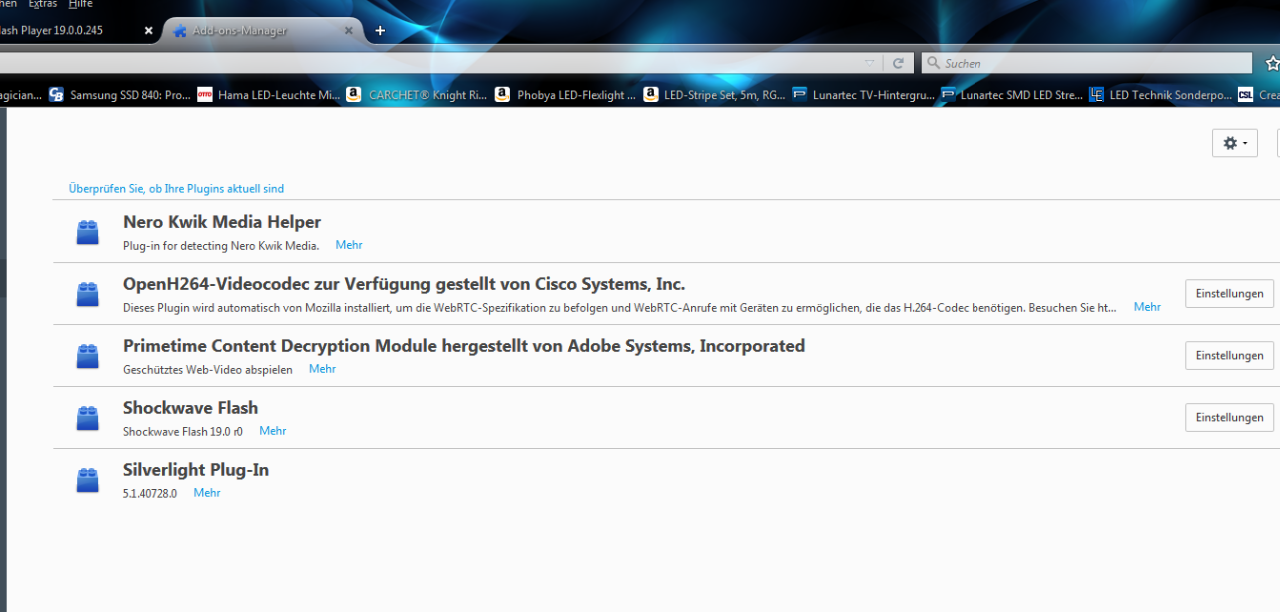This screenshot has width=1280, height=612.
Task: Close the Add-ons-Manager tab
Action: click(x=349, y=31)
